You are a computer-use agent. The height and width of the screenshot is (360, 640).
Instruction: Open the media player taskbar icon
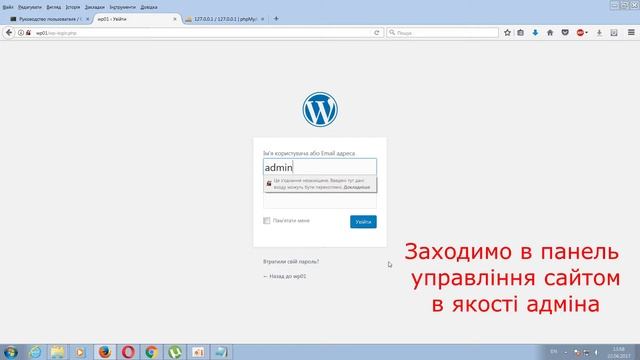click(80, 352)
